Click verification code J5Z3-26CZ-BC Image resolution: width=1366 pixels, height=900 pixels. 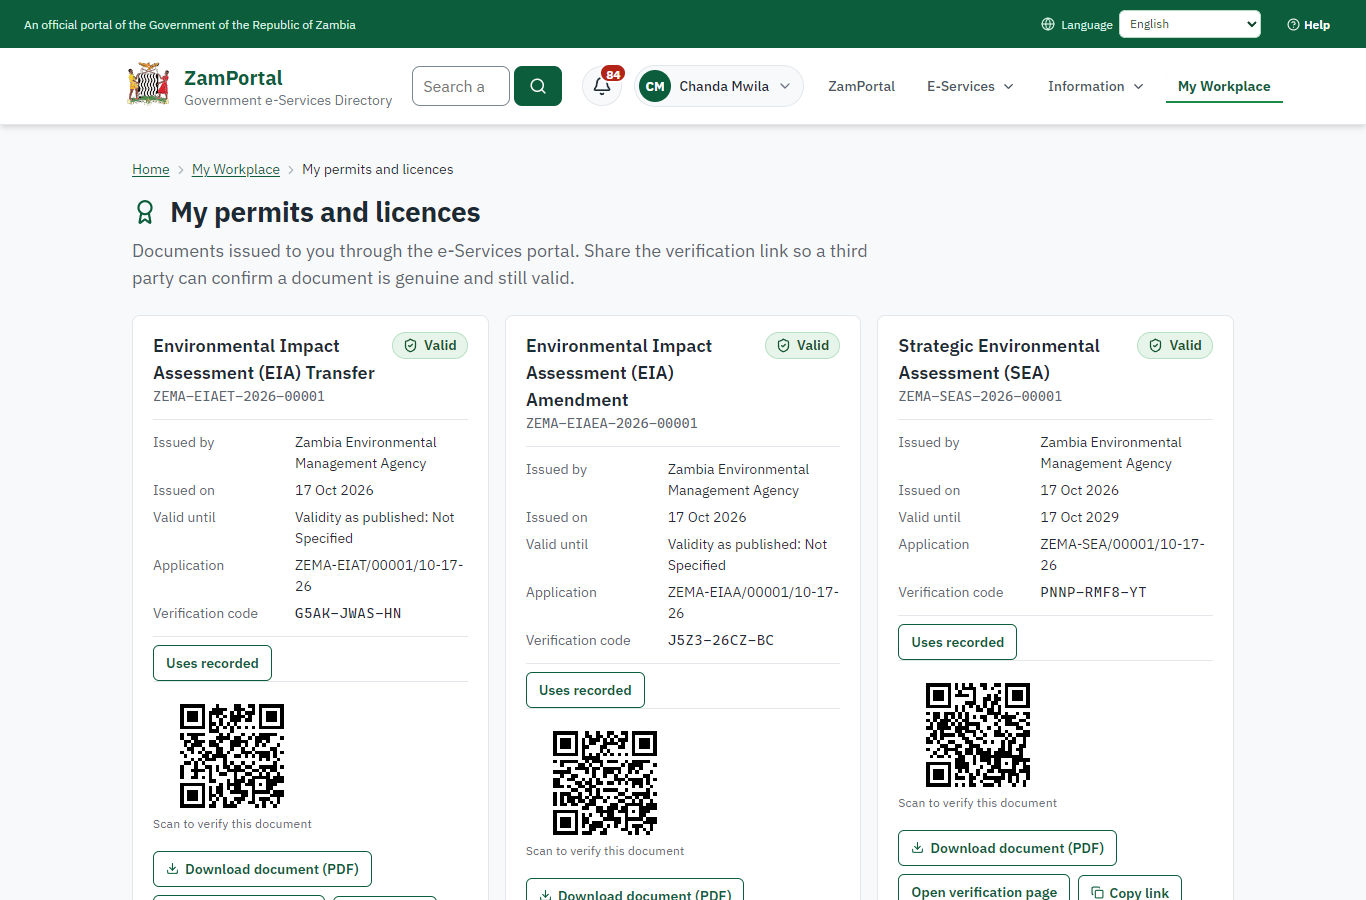coord(721,640)
